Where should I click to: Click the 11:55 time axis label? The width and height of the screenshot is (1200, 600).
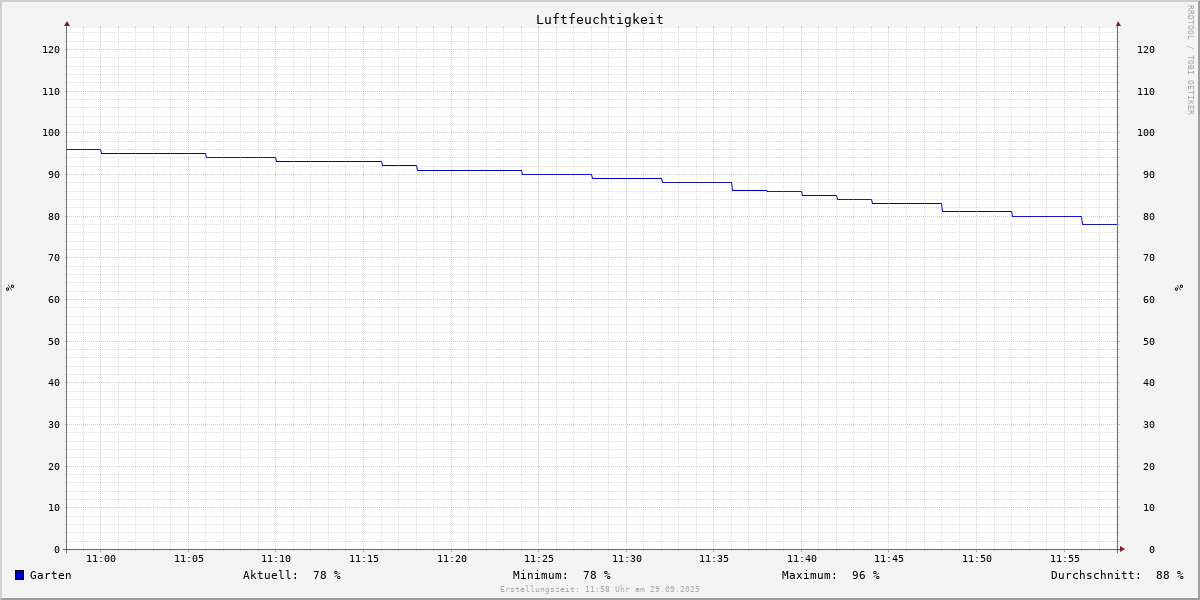pos(1065,559)
